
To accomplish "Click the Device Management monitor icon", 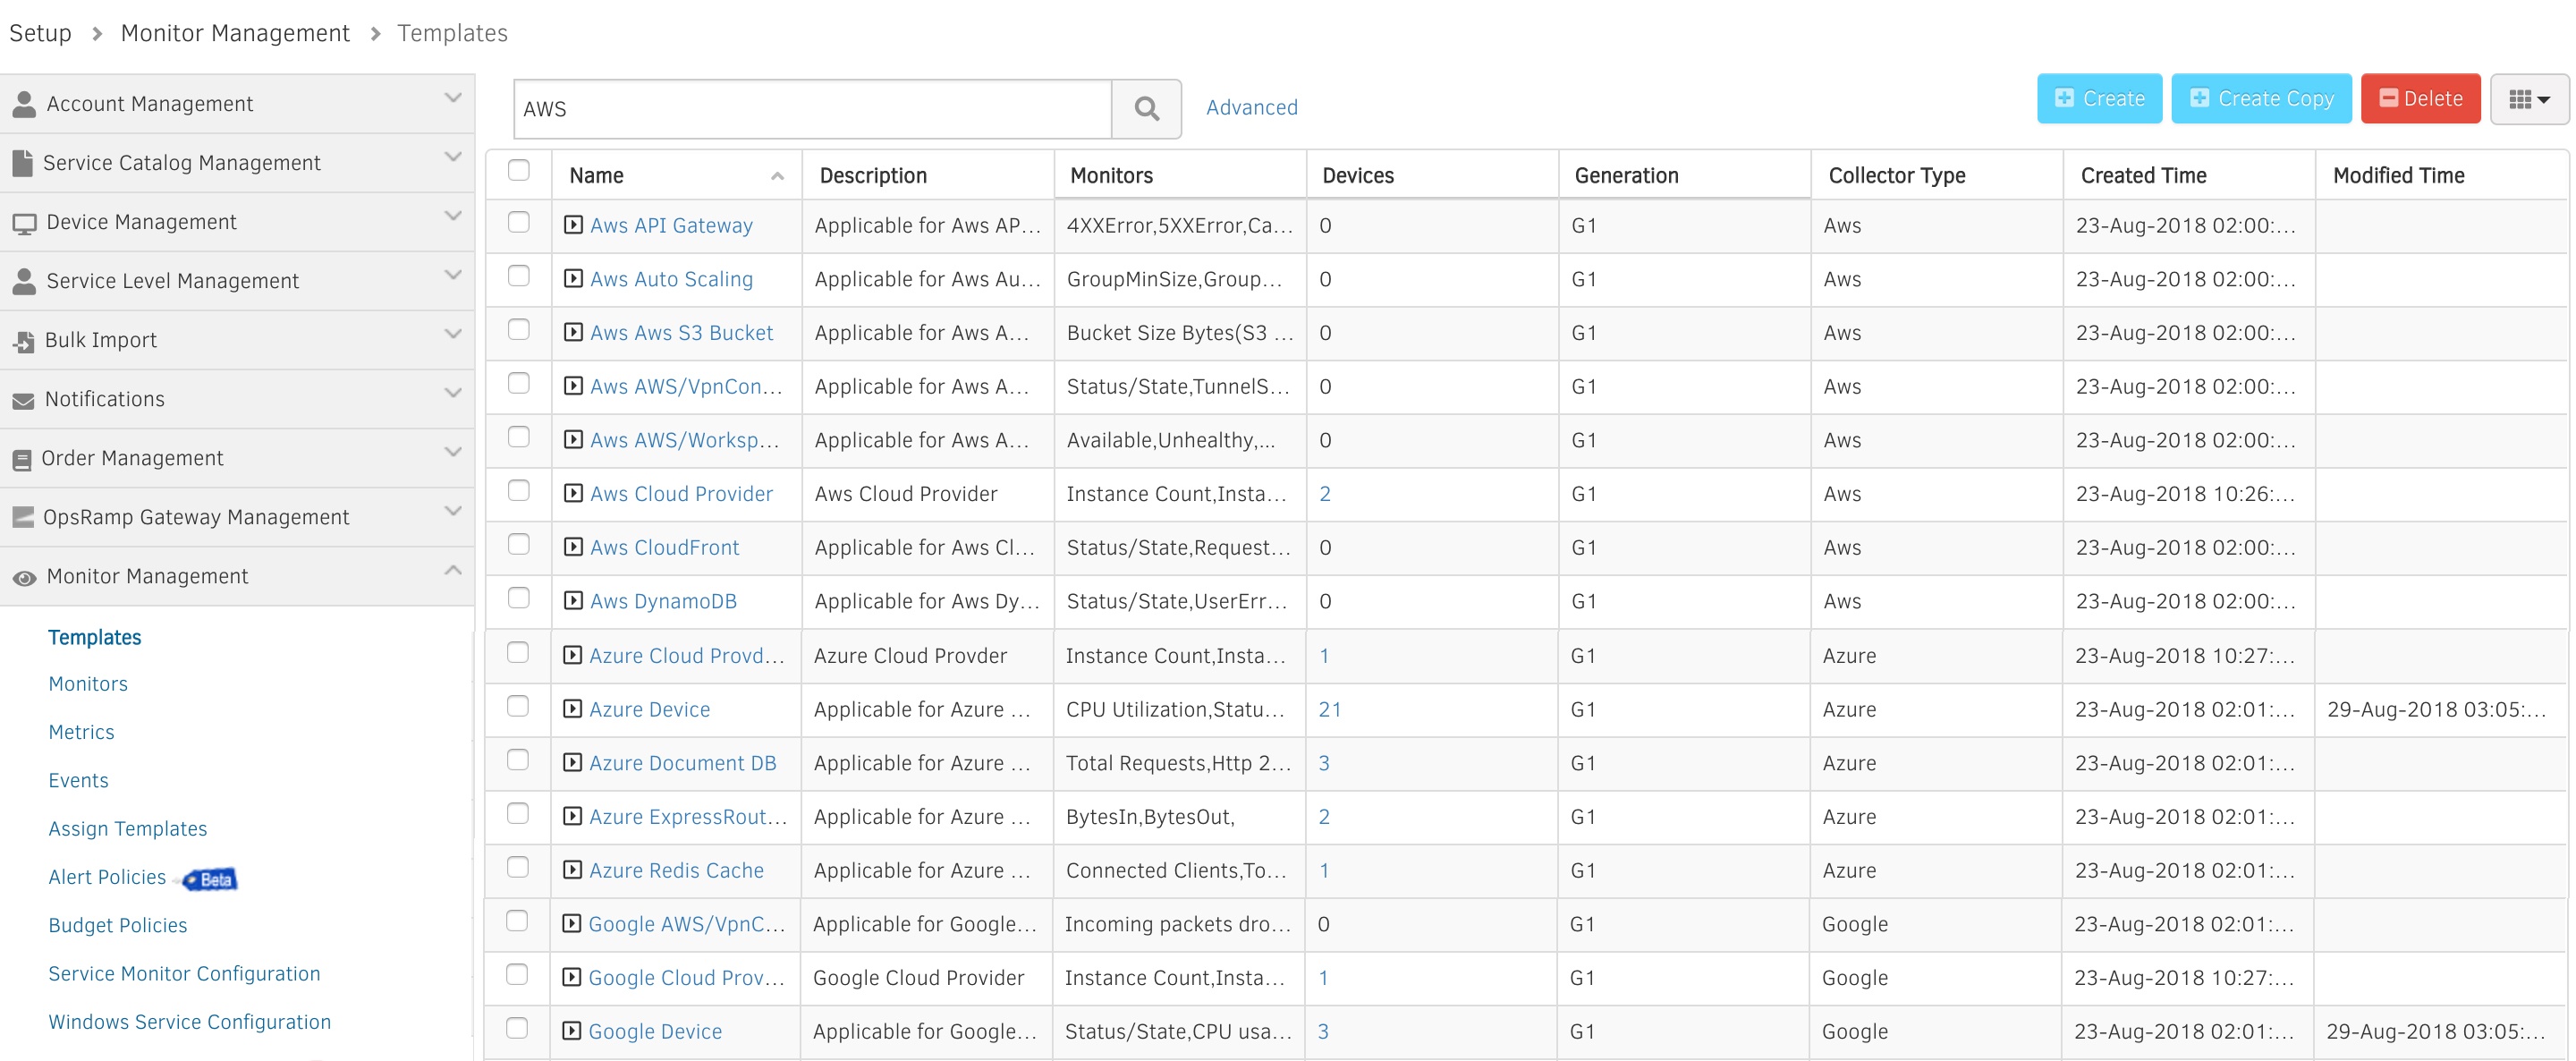I will pyautogui.click(x=25, y=223).
